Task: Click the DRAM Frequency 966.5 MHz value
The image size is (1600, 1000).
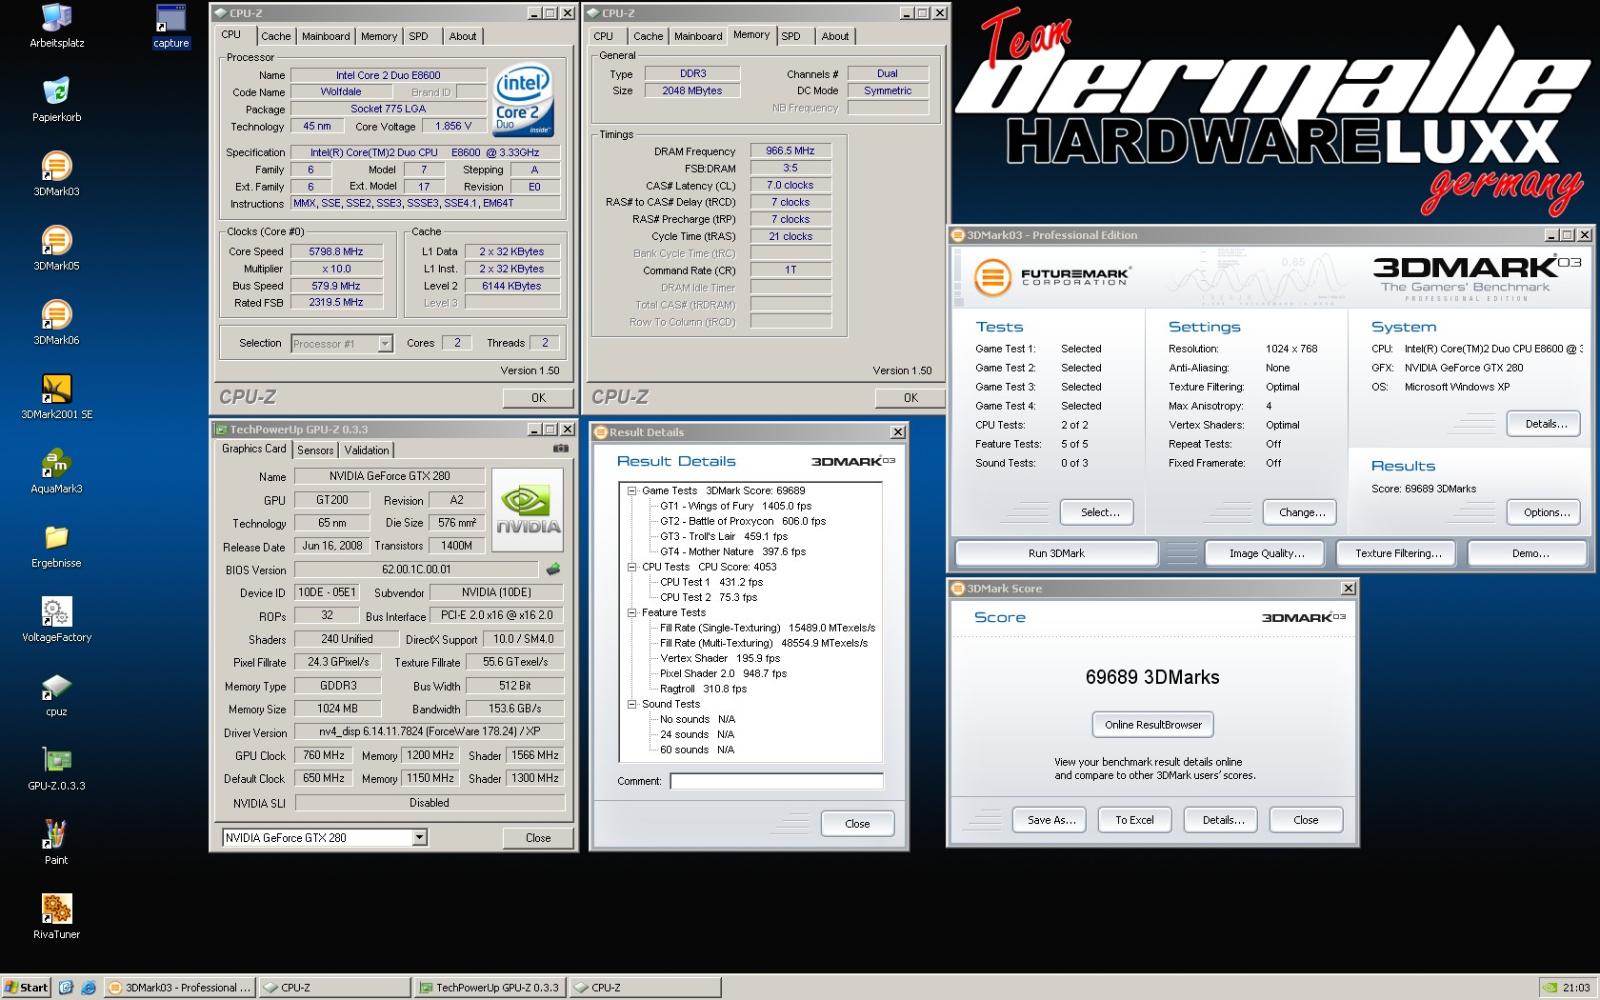Action: click(790, 151)
